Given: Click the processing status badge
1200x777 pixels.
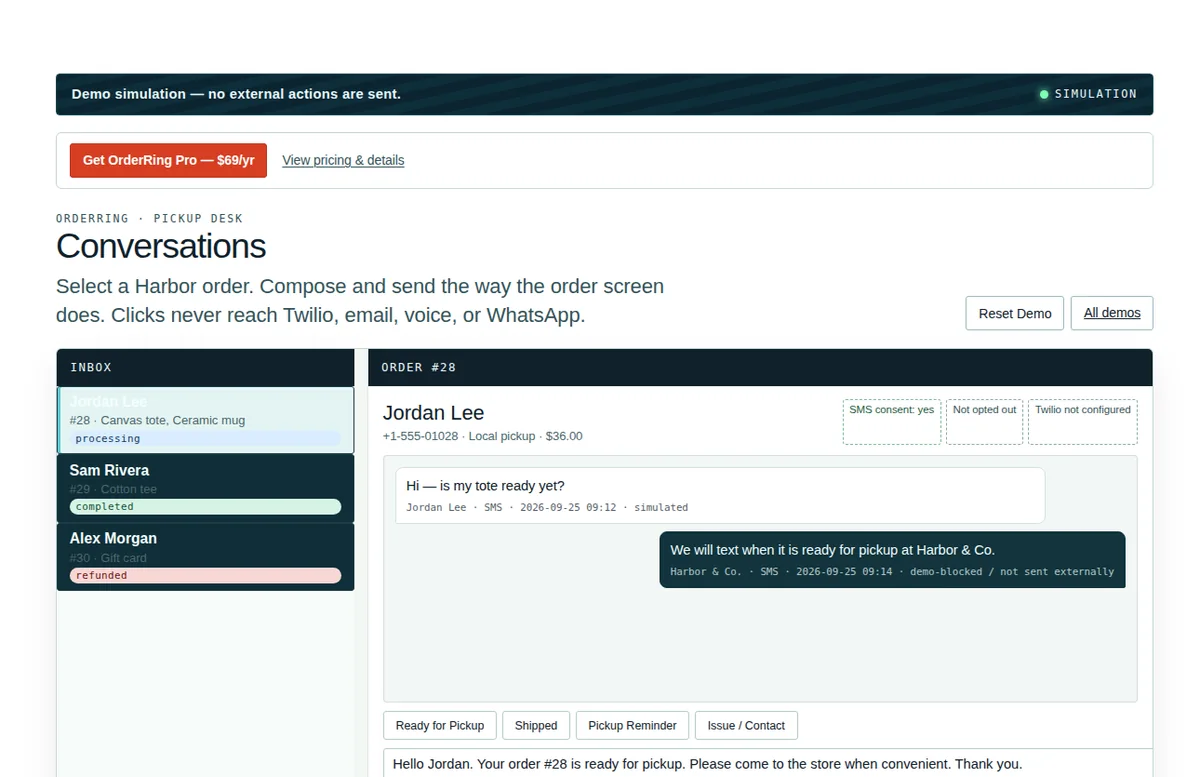Looking at the screenshot, I should coord(205,439).
